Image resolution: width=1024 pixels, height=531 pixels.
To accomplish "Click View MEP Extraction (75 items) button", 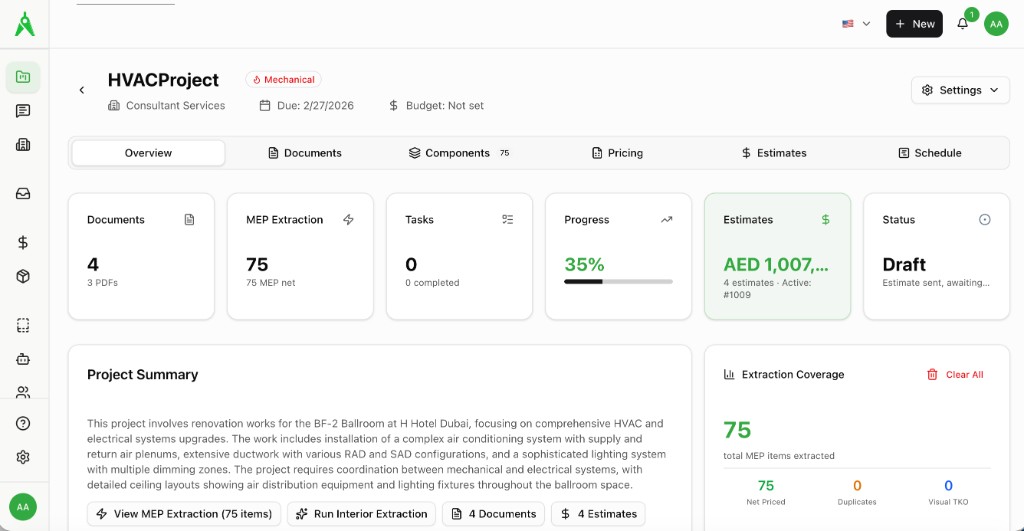I will (x=183, y=514).
